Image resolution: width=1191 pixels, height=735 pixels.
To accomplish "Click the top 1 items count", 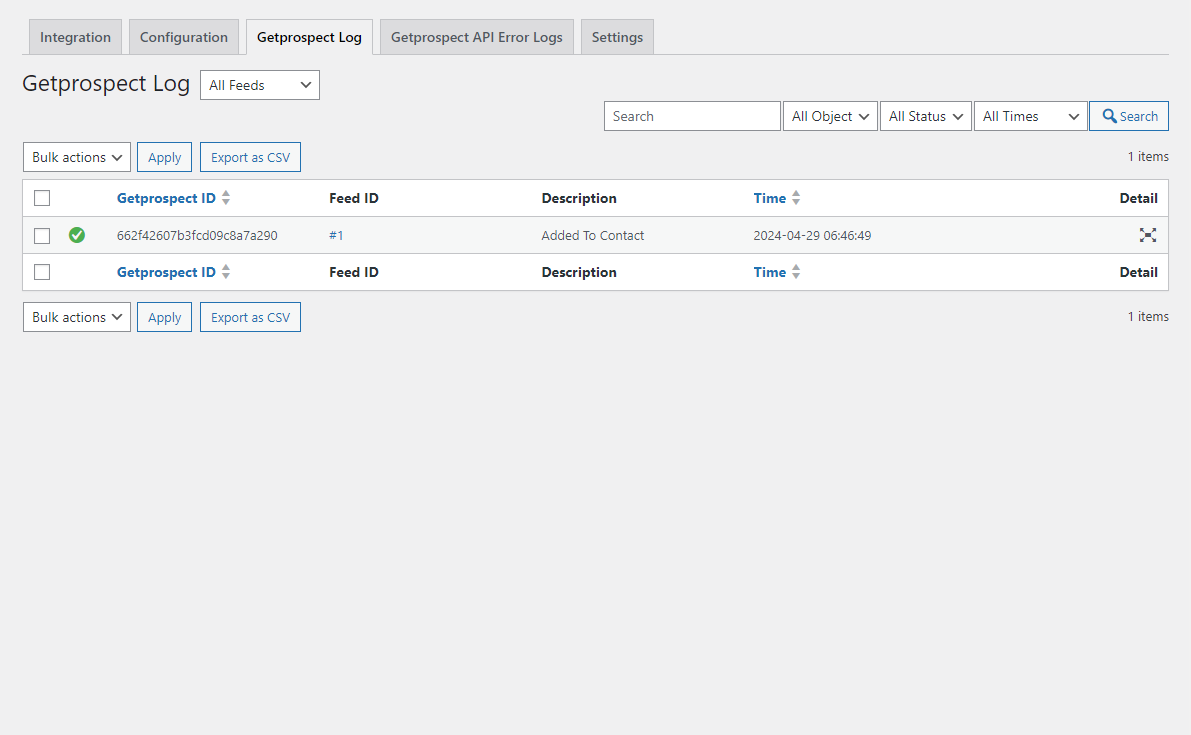I will click(x=1148, y=156).
